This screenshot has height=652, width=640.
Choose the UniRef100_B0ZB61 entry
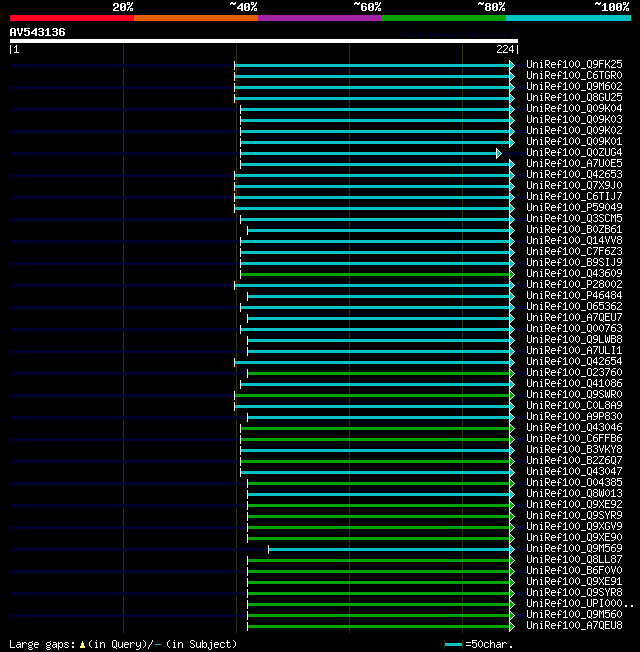(x=574, y=230)
